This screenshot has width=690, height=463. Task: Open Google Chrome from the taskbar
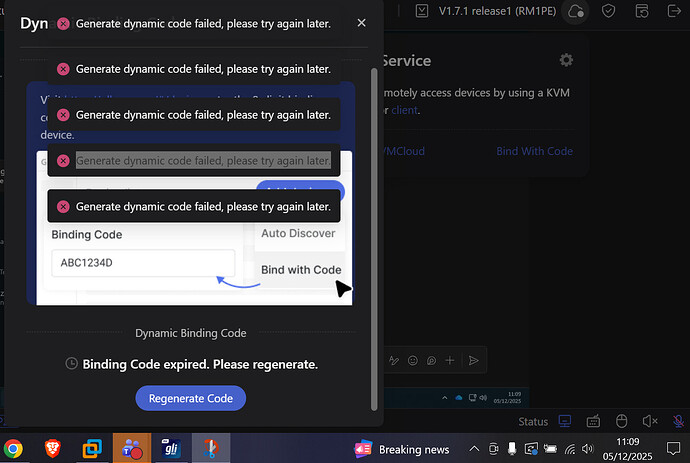pos(13,448)
